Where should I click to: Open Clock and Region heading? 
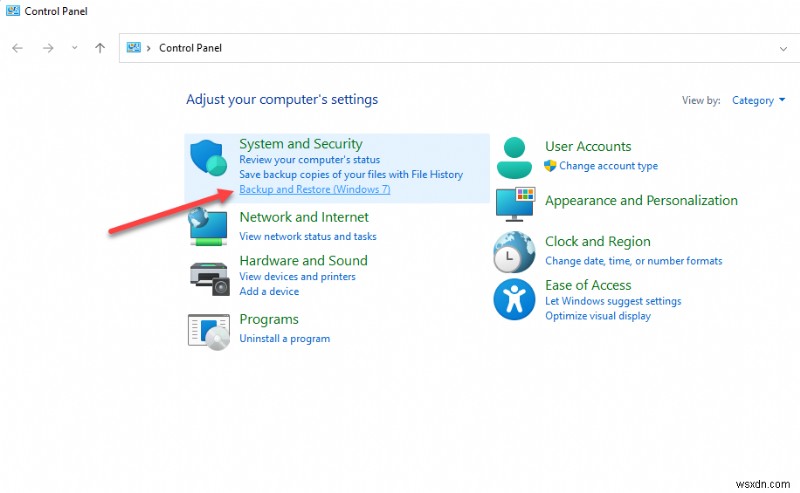tap(598, 241)
